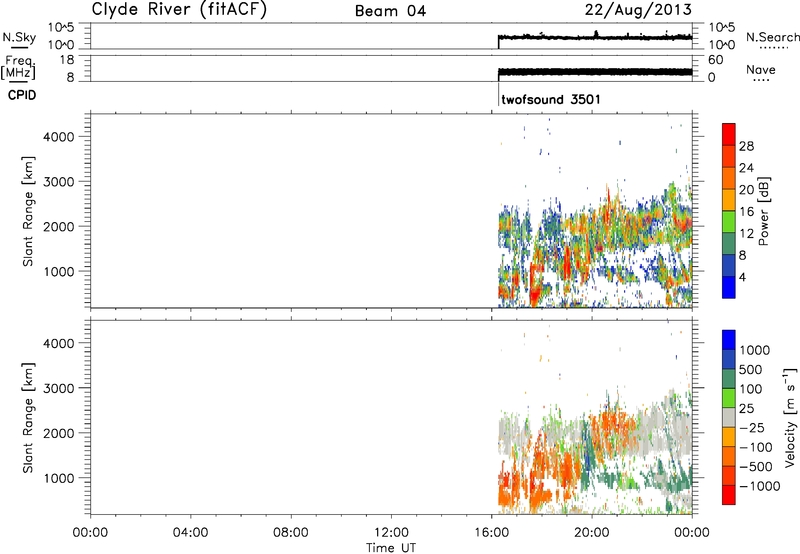Click the "2000" range tick of the power panel
Screen dimensions: 800x554
[59, 226]
